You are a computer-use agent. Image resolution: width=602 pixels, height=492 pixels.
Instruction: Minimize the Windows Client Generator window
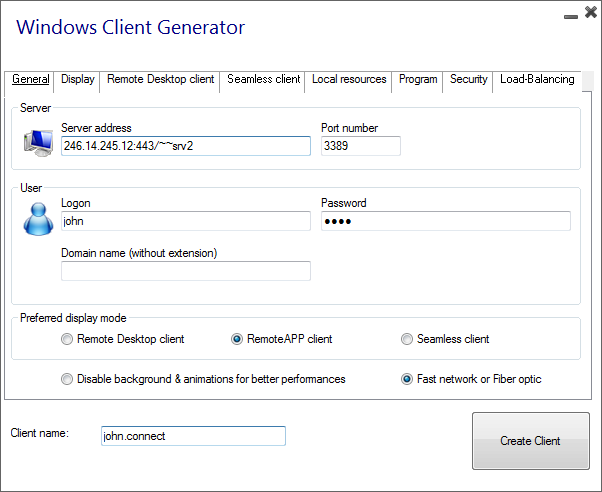[x=570, y=16]
